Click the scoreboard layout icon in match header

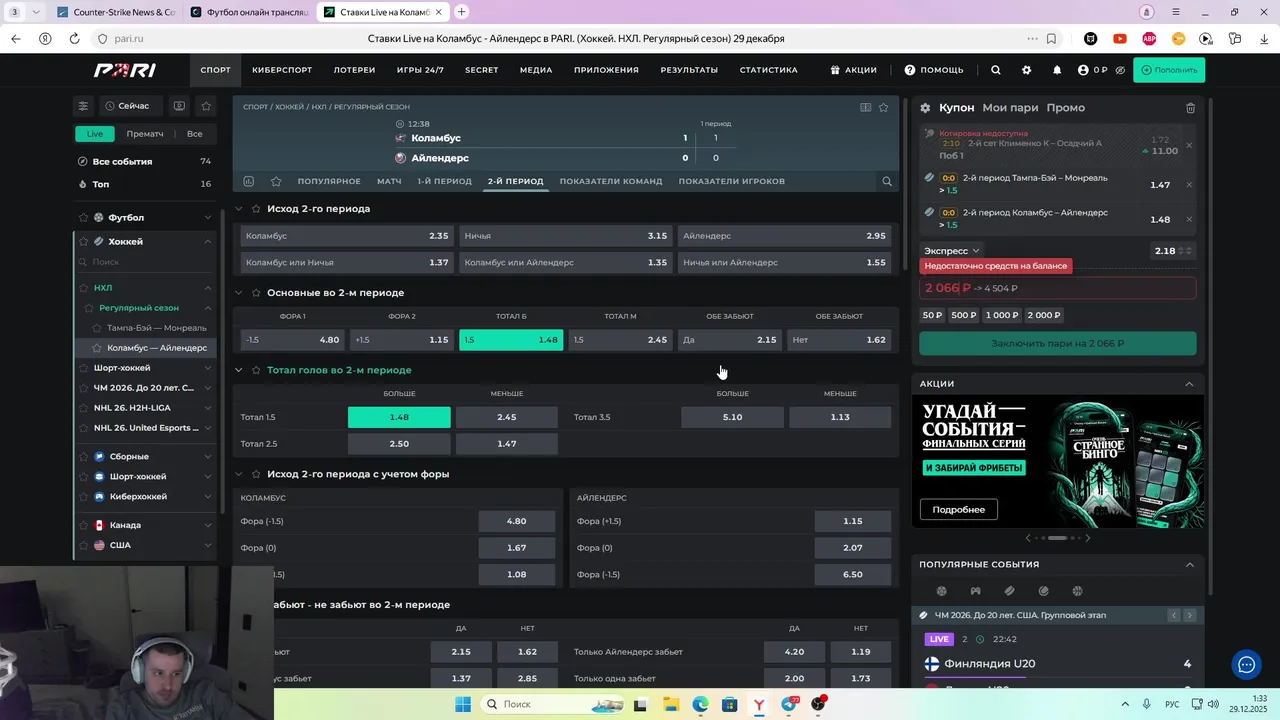tap(866, 107)
